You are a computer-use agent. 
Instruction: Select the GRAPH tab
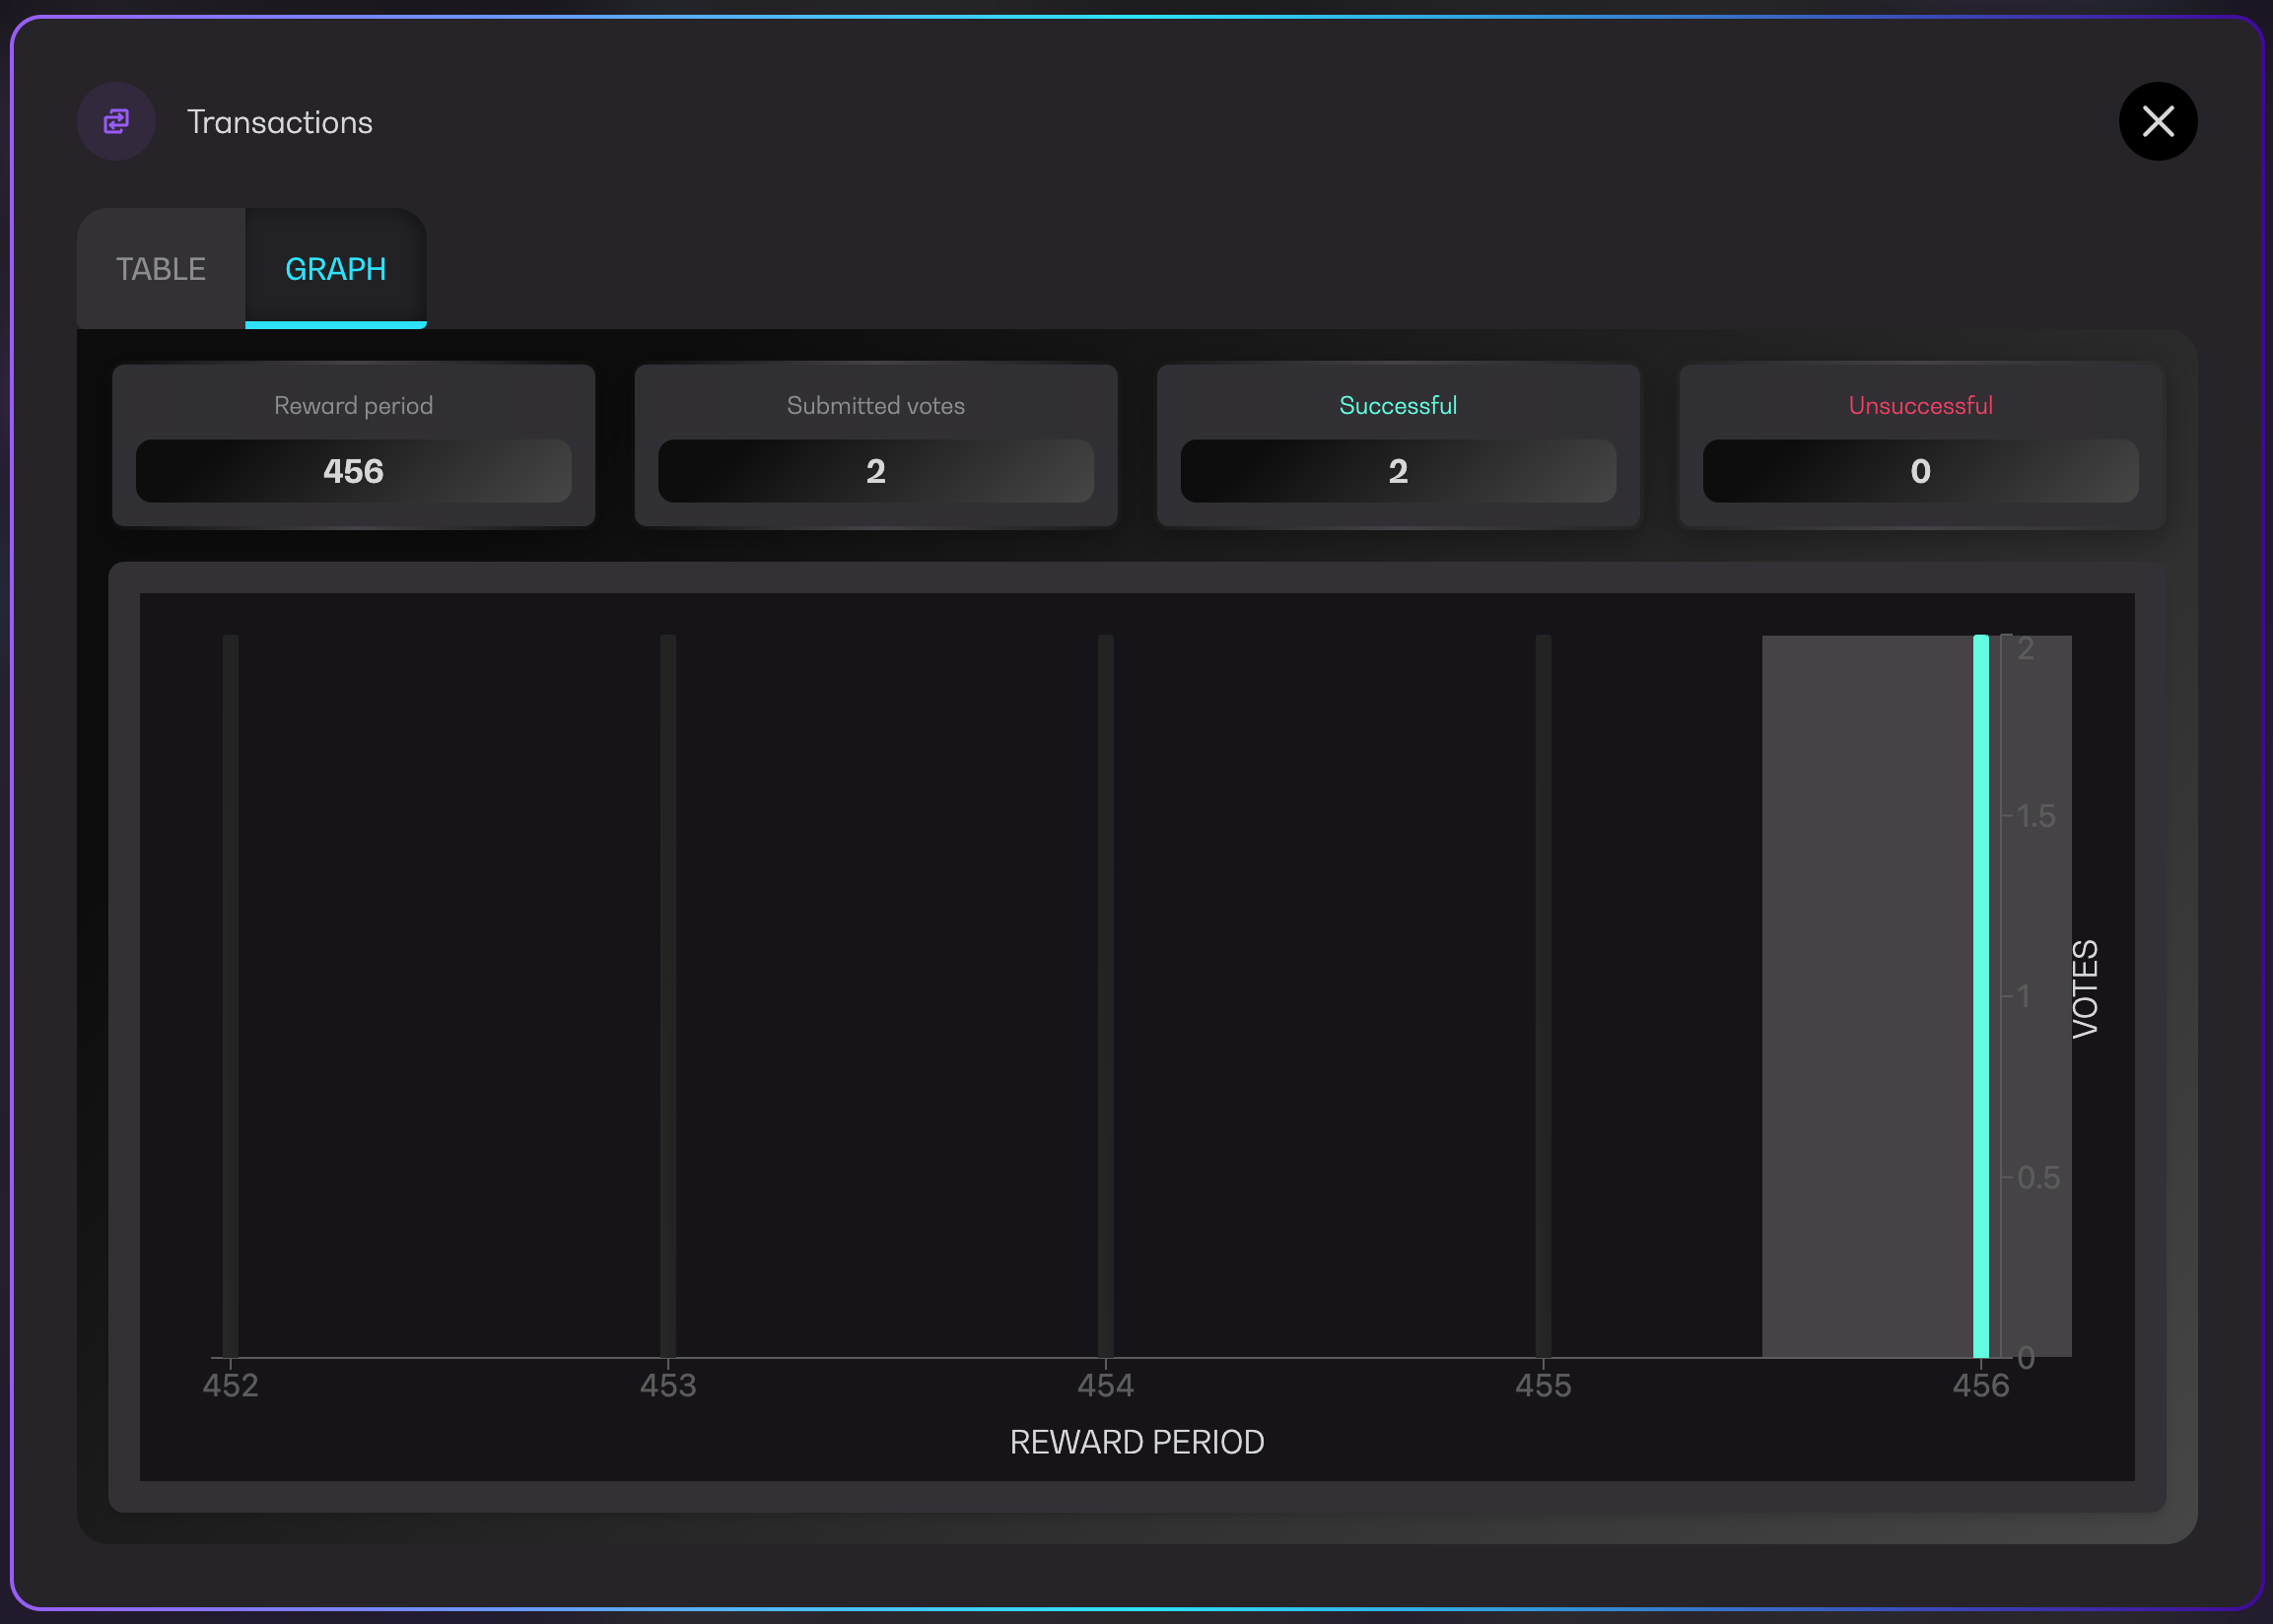335,269
